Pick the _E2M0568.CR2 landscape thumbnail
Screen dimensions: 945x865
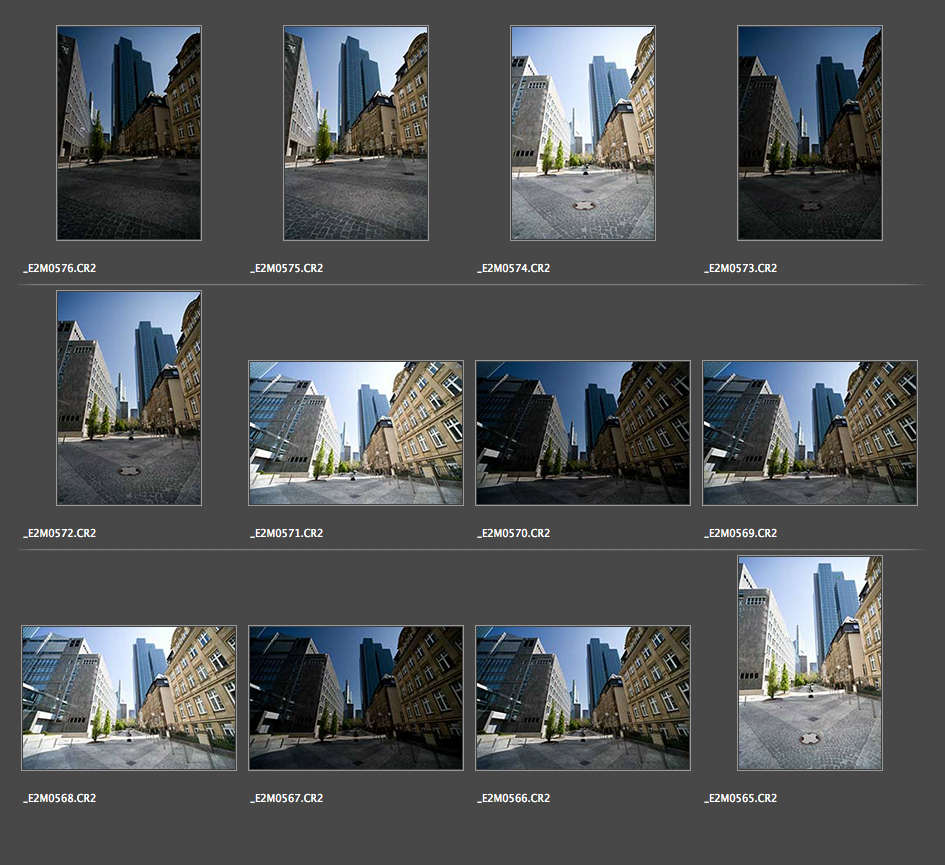pos(129,698)
